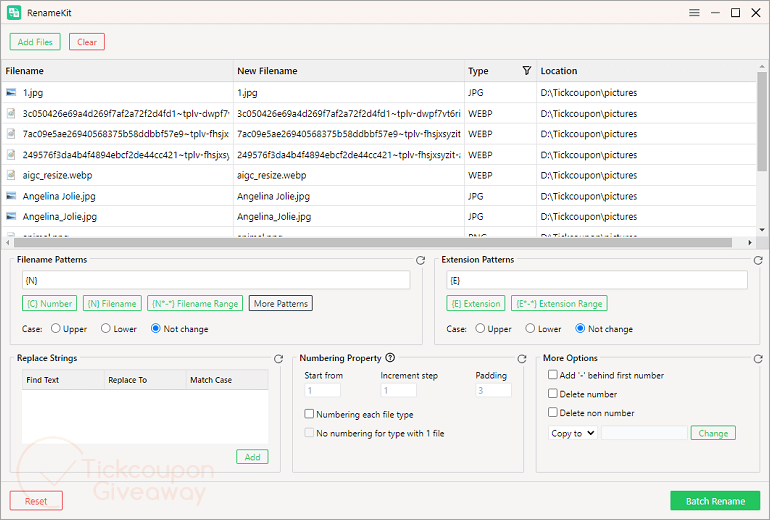Click the horizontal scrollbar of file list
Viewport: 770px width, 520px height.
373,243
